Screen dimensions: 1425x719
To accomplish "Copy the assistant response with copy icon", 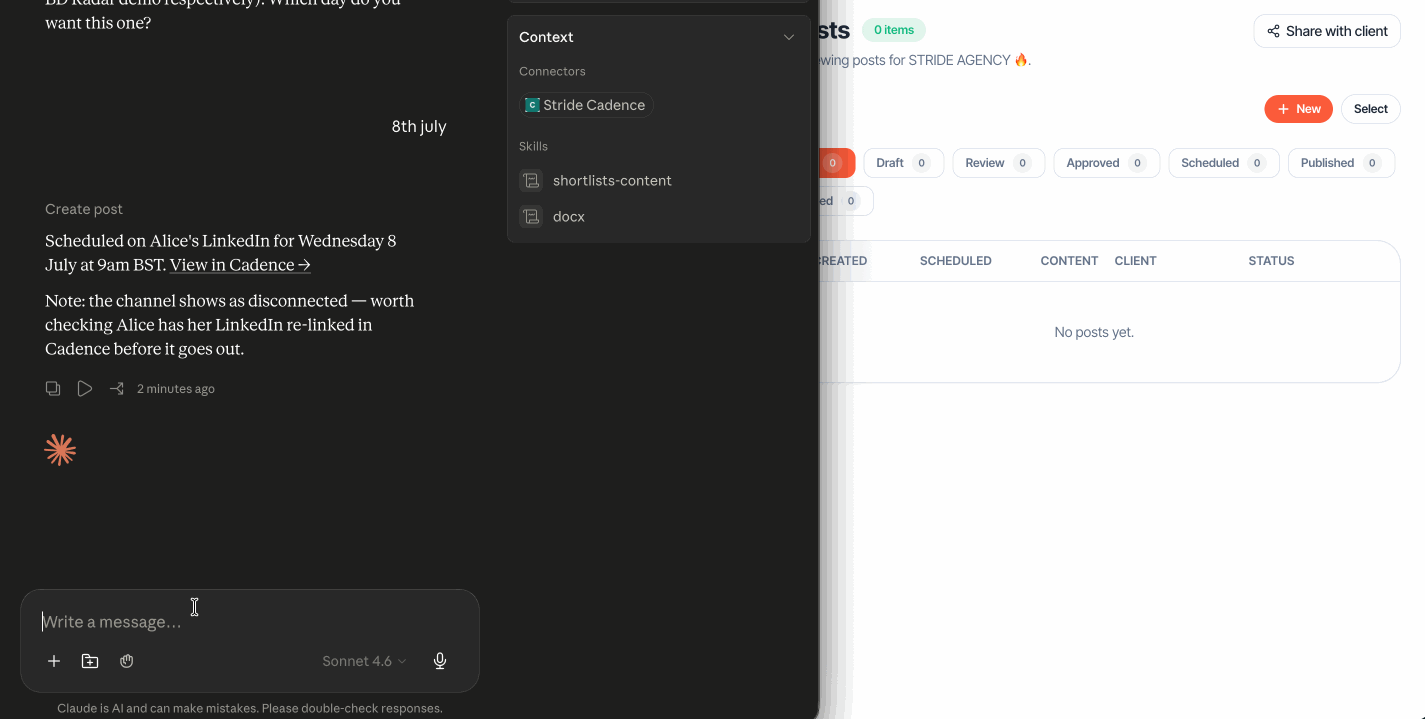I will 53,388.
